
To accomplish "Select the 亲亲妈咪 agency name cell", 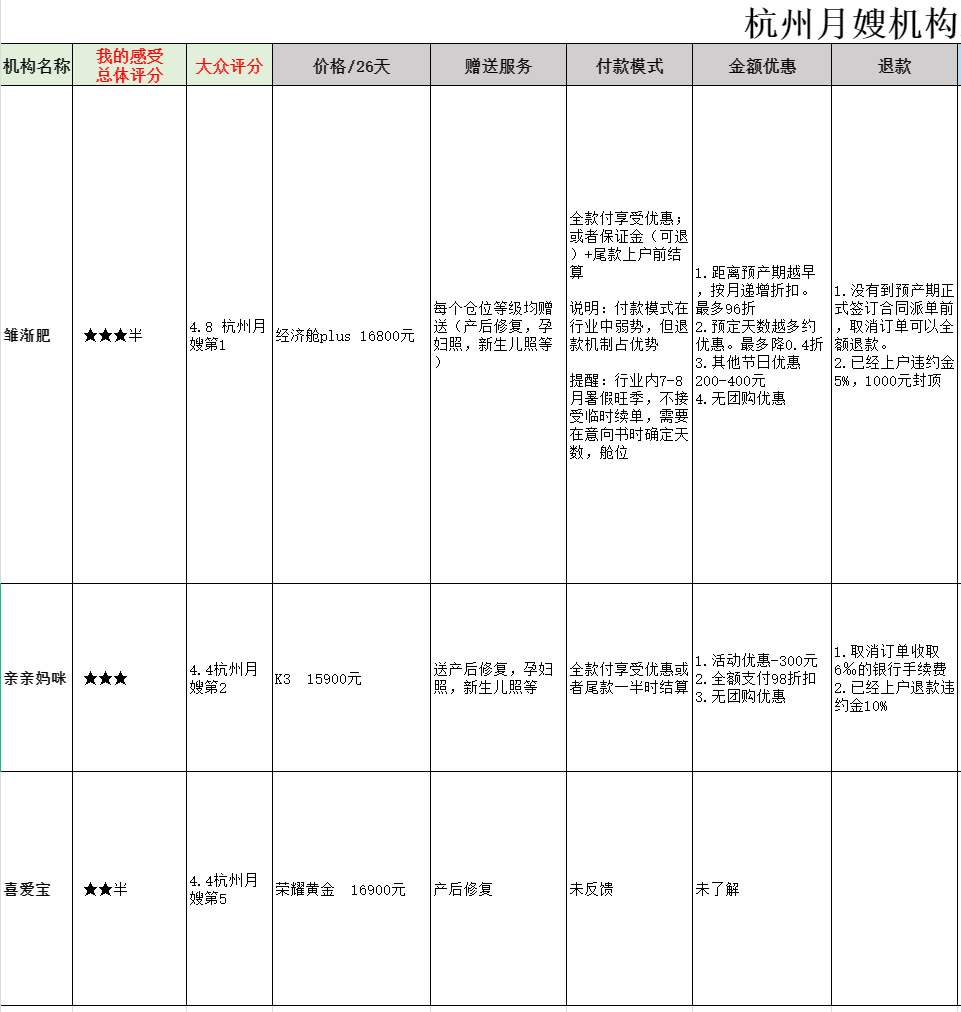I will pos(36,678).
